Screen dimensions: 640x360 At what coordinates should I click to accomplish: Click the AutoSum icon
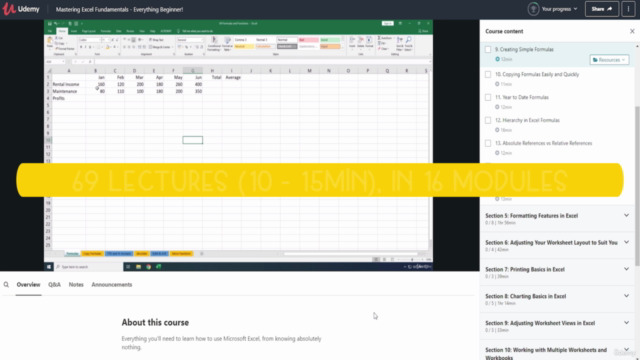pyautogui.click(x=384, y=38)
